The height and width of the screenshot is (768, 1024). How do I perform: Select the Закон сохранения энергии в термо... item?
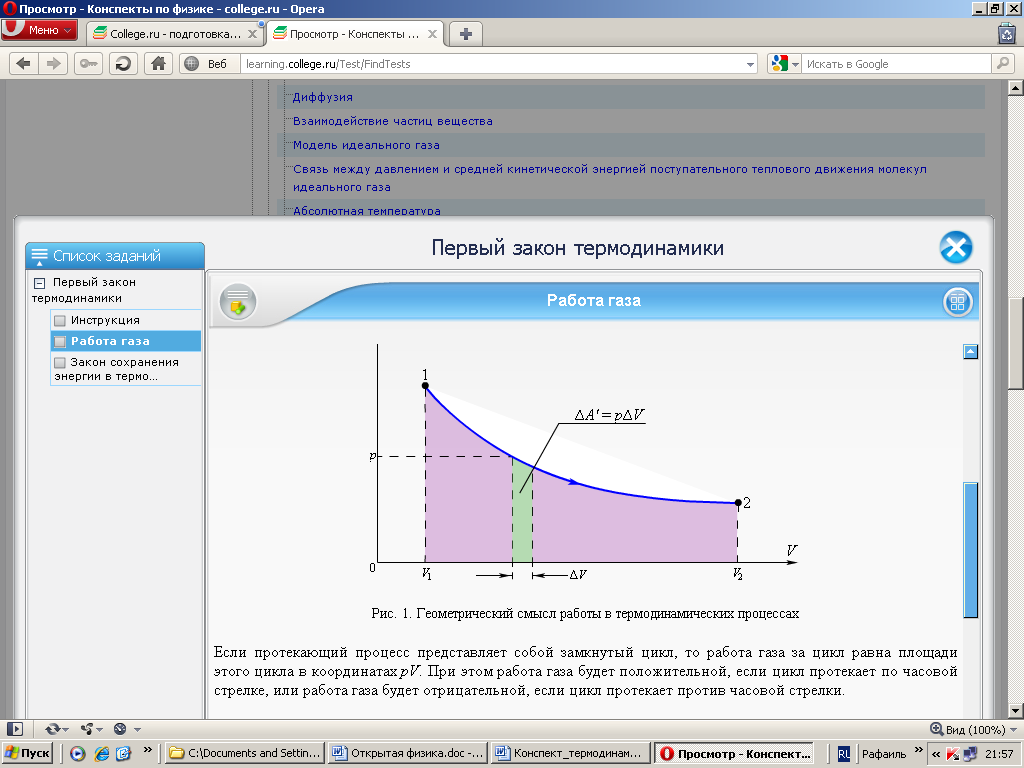point(125,369)
